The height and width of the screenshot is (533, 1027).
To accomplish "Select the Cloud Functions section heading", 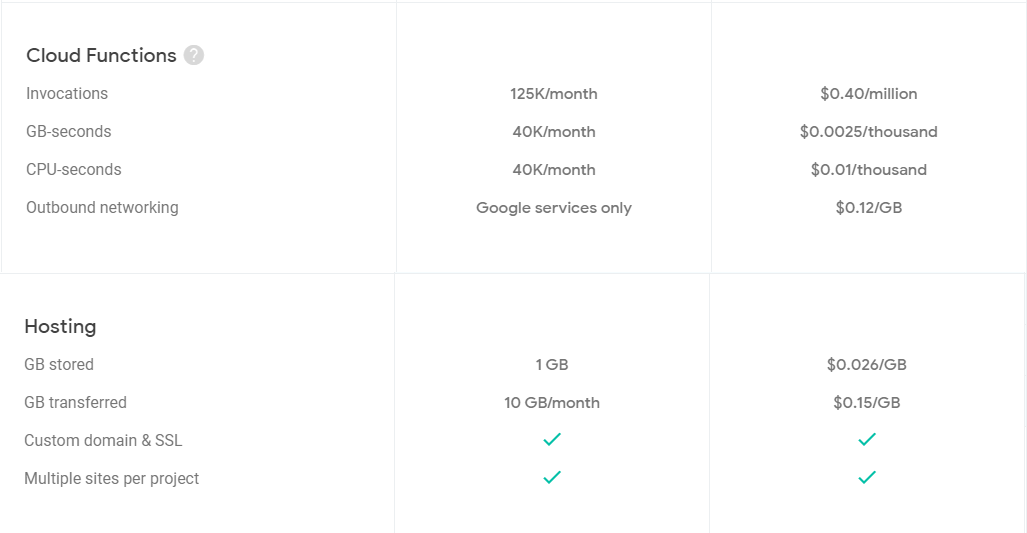I will coord(102,56).
